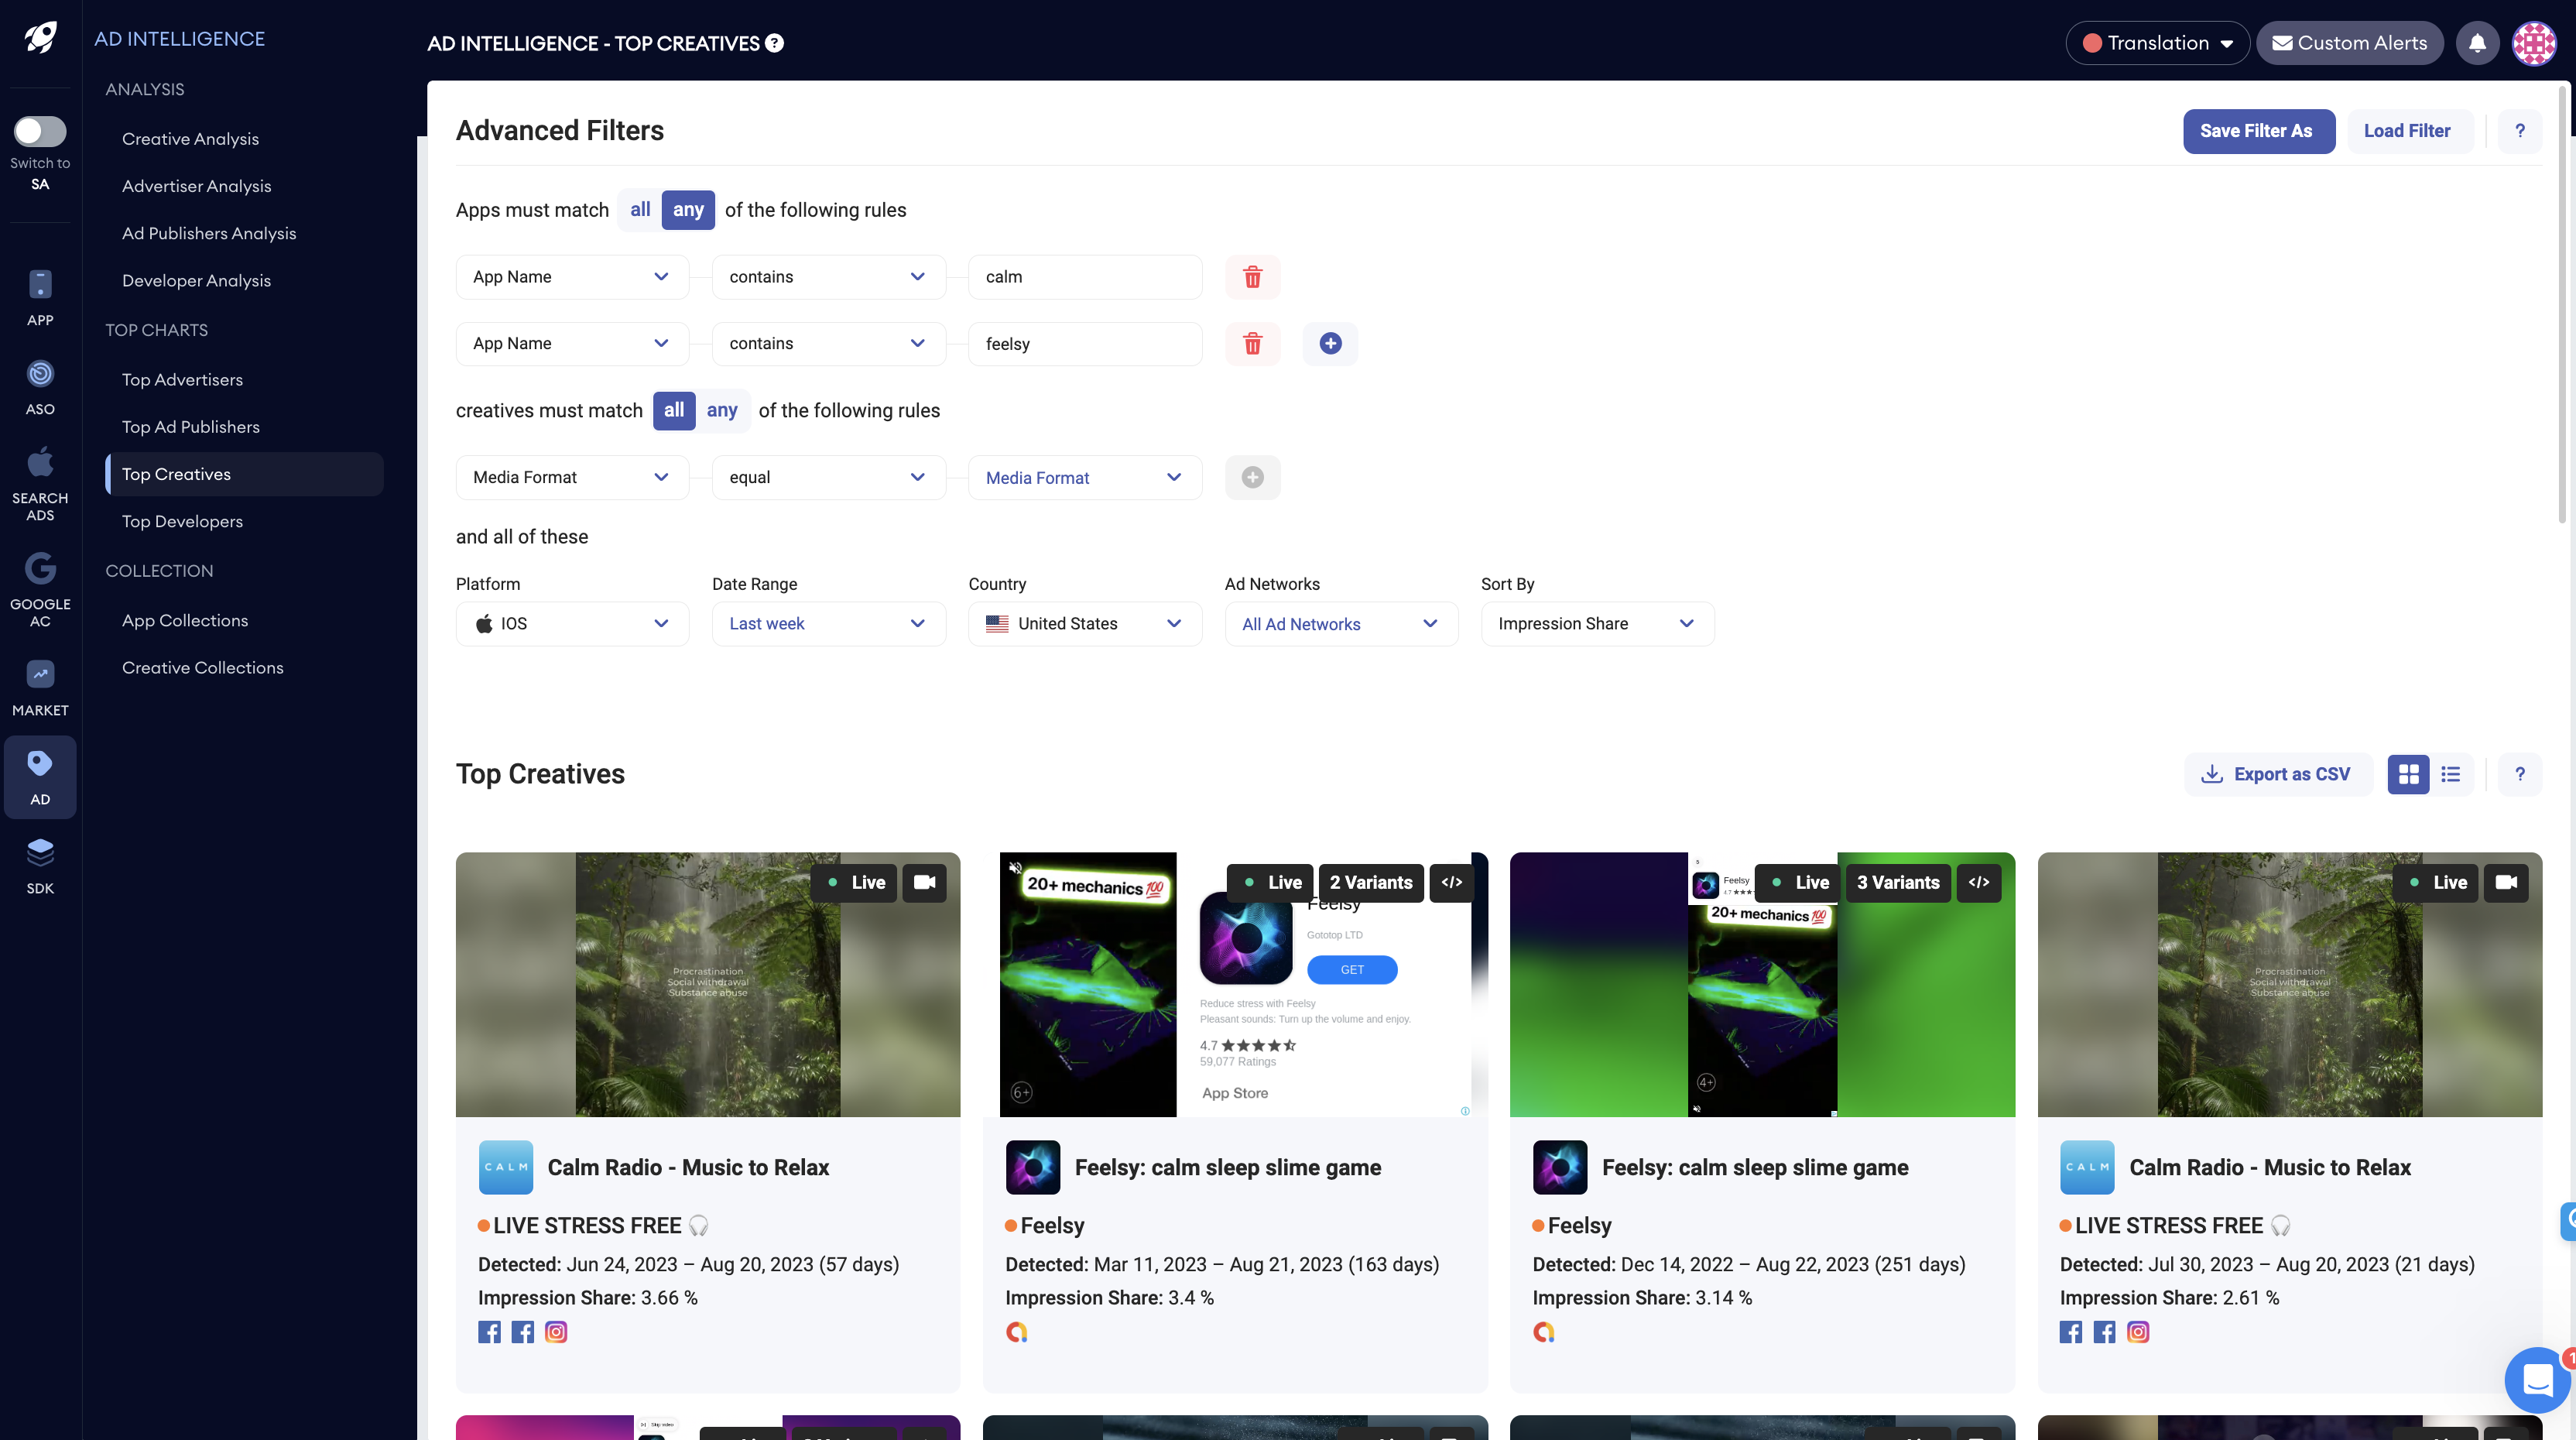Open the Country dropdown showing United States
The width and height of the screenshot is (2576, 1440).
tap(1084, 624)
